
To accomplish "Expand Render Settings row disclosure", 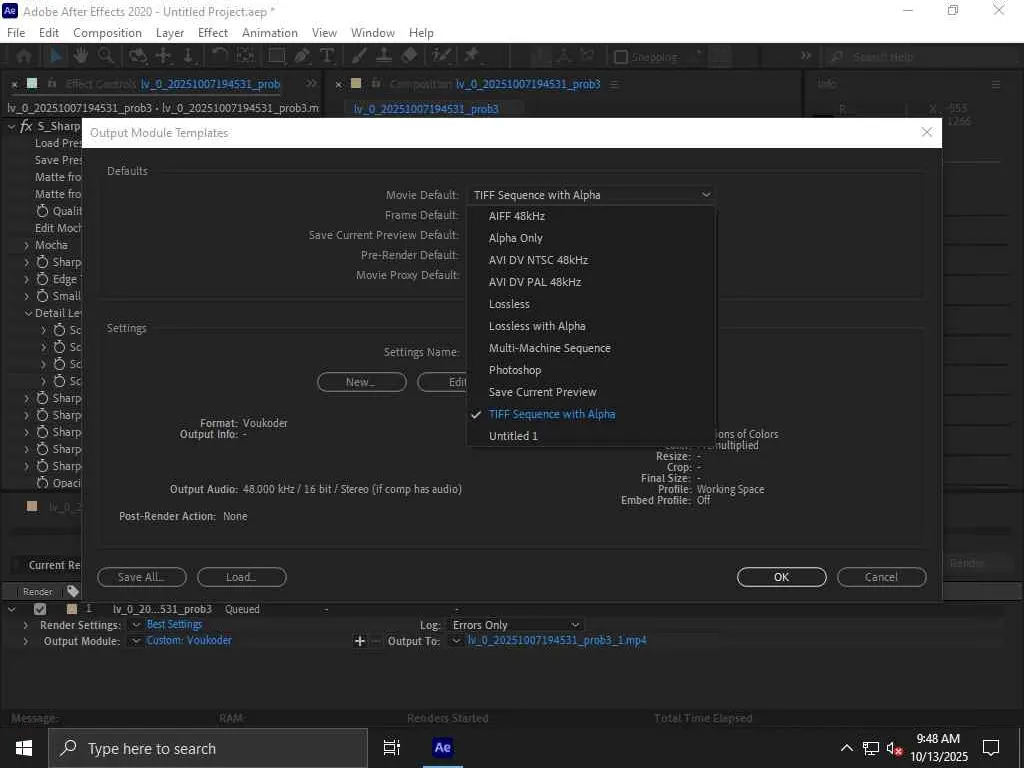I will coord(25,625).
